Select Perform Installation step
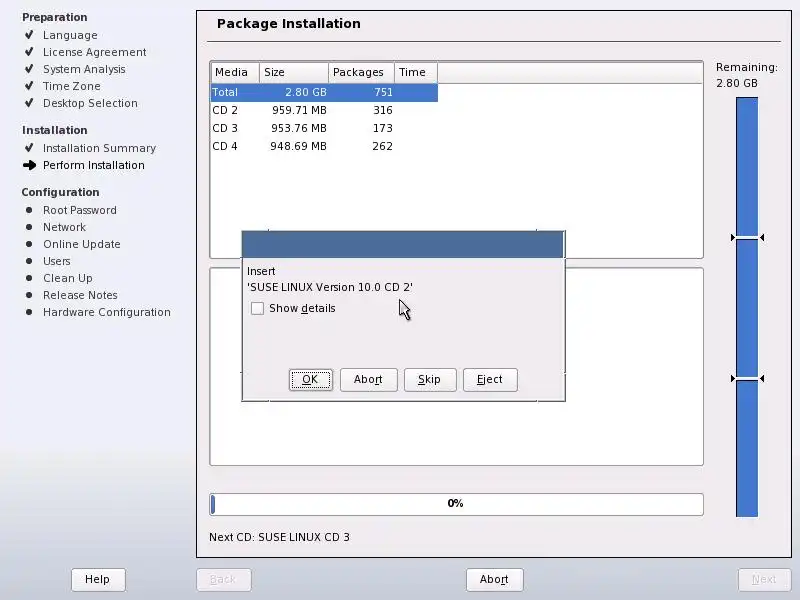 pyautogui.click(x=94, y=165)
